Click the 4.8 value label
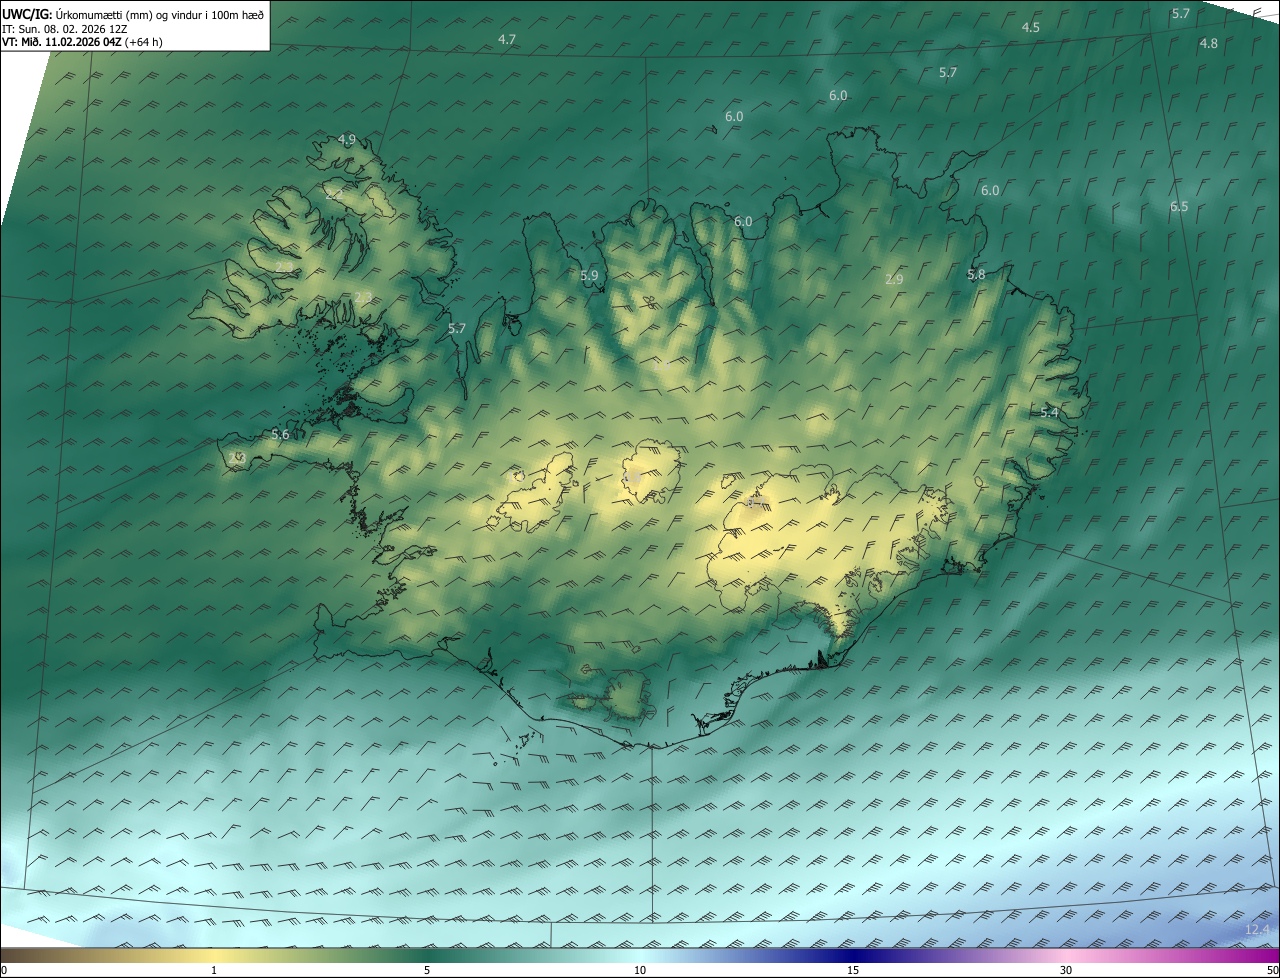 pos(1208,43)
